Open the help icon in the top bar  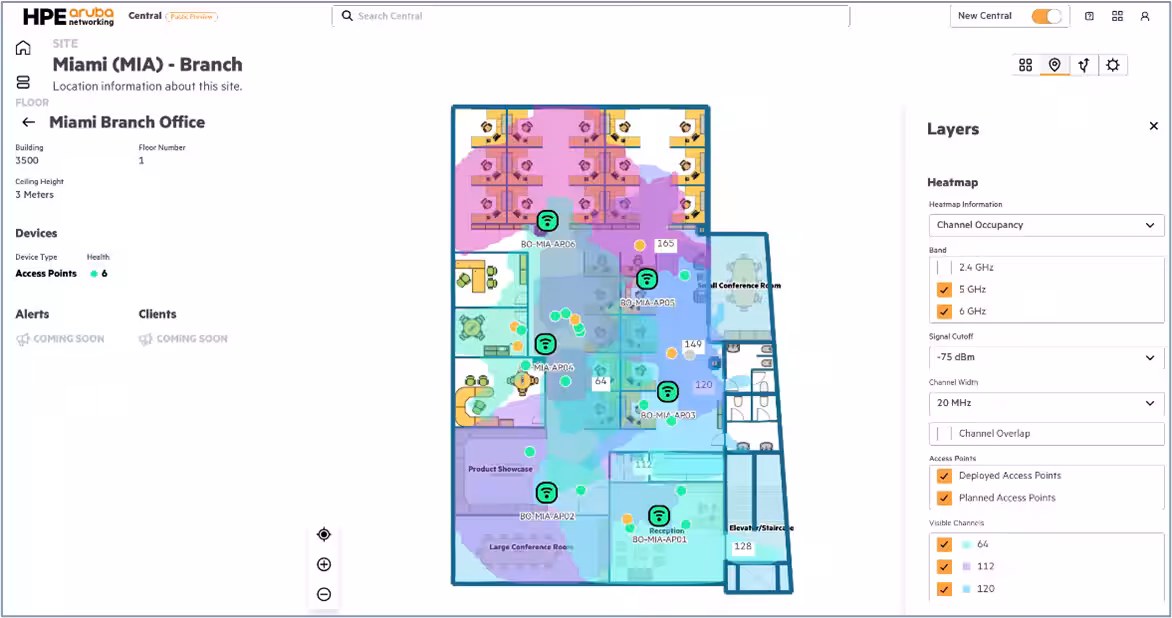pyautogui.click(x=1089, y=16)
